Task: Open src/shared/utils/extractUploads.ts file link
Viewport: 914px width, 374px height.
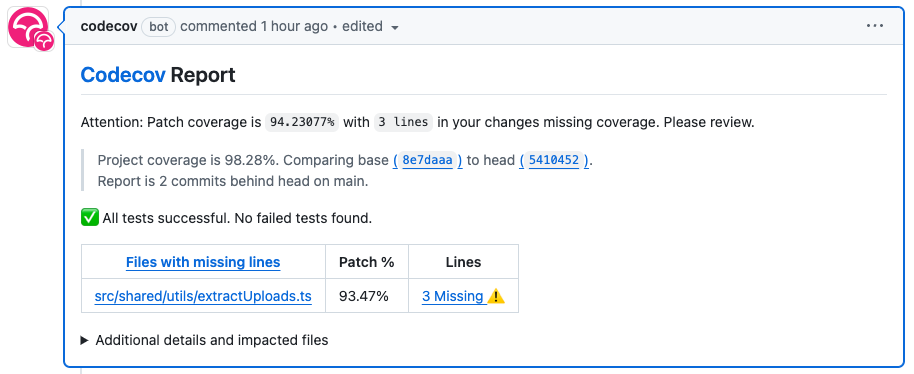Action: pyautogui.click(x=203, y=297)
